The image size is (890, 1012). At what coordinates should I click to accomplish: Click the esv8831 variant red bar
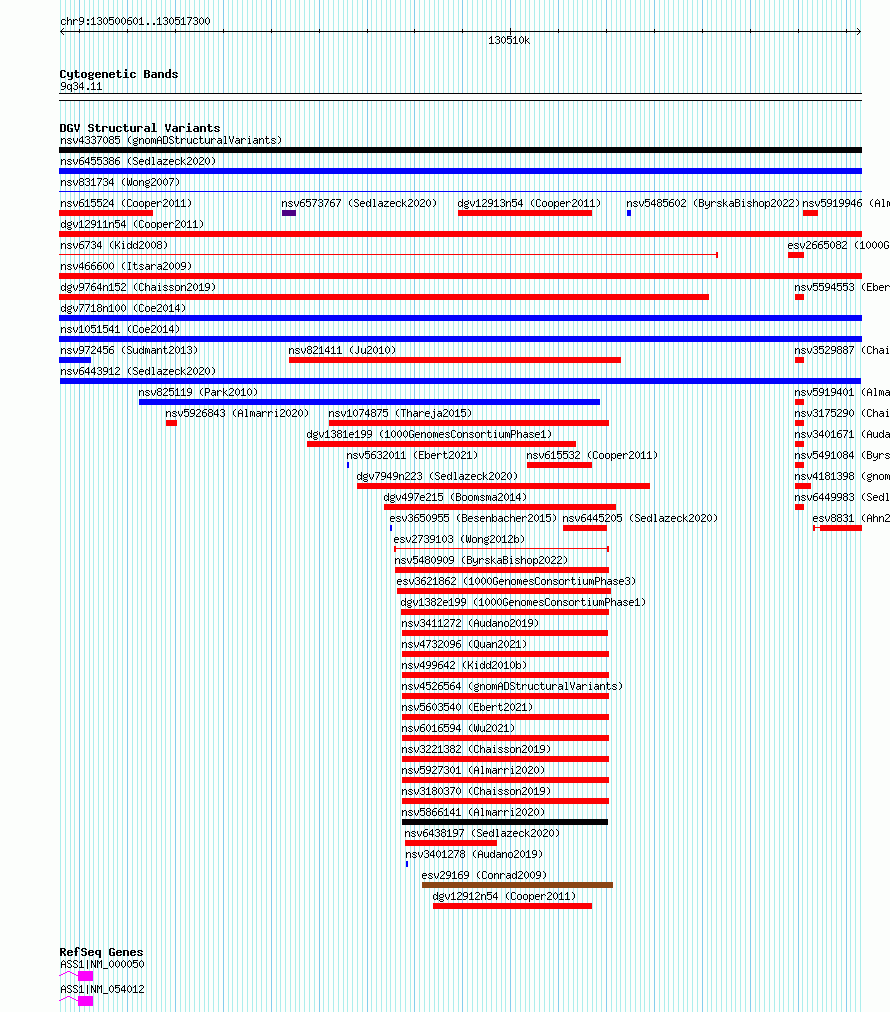click(840, 528)
